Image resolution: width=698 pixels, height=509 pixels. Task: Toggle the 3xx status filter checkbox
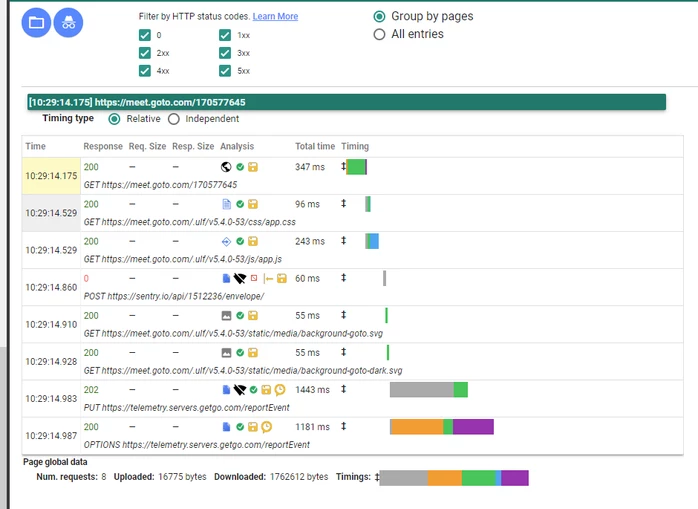click(225, 53)
